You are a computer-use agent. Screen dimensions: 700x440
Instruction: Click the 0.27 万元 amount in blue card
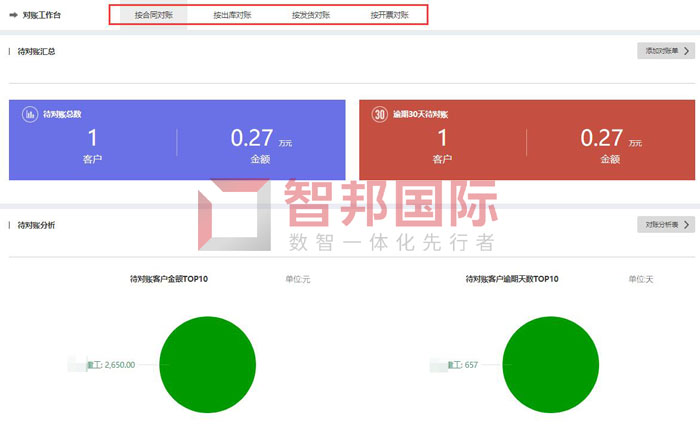pyautogui.click(x=252, y=138)
